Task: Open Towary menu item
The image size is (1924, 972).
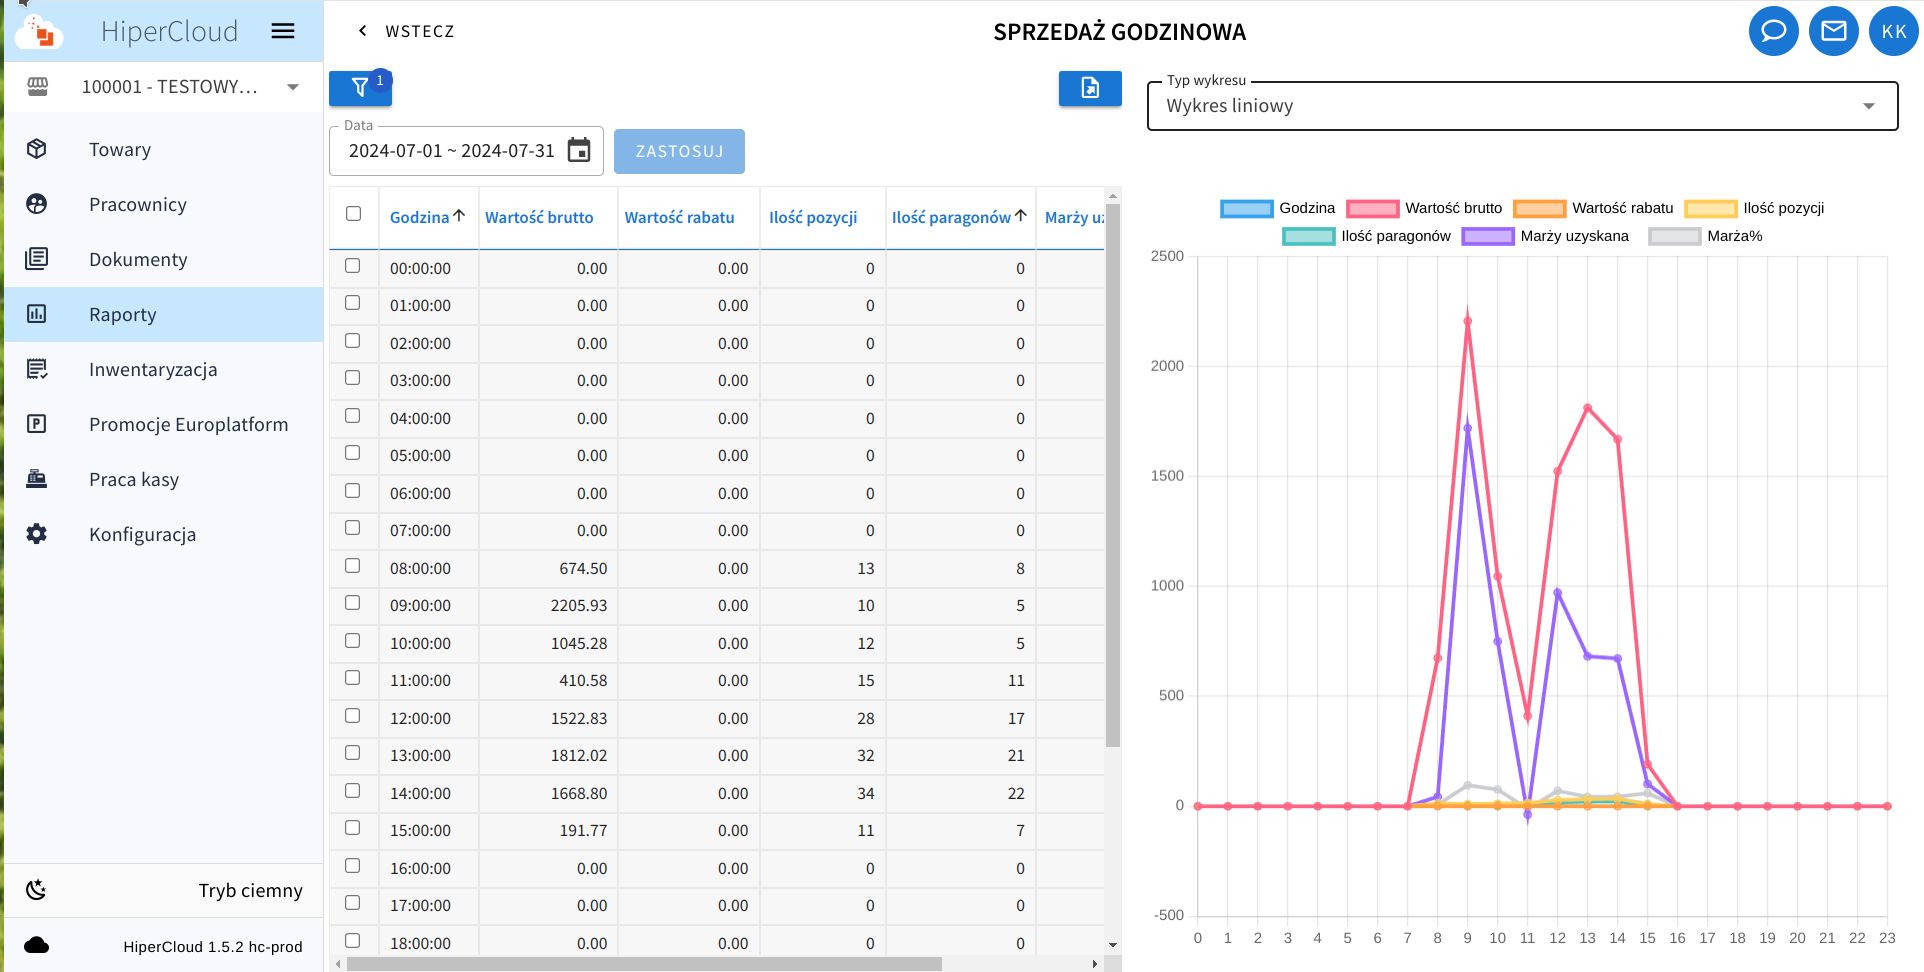Action: point(163,149)
